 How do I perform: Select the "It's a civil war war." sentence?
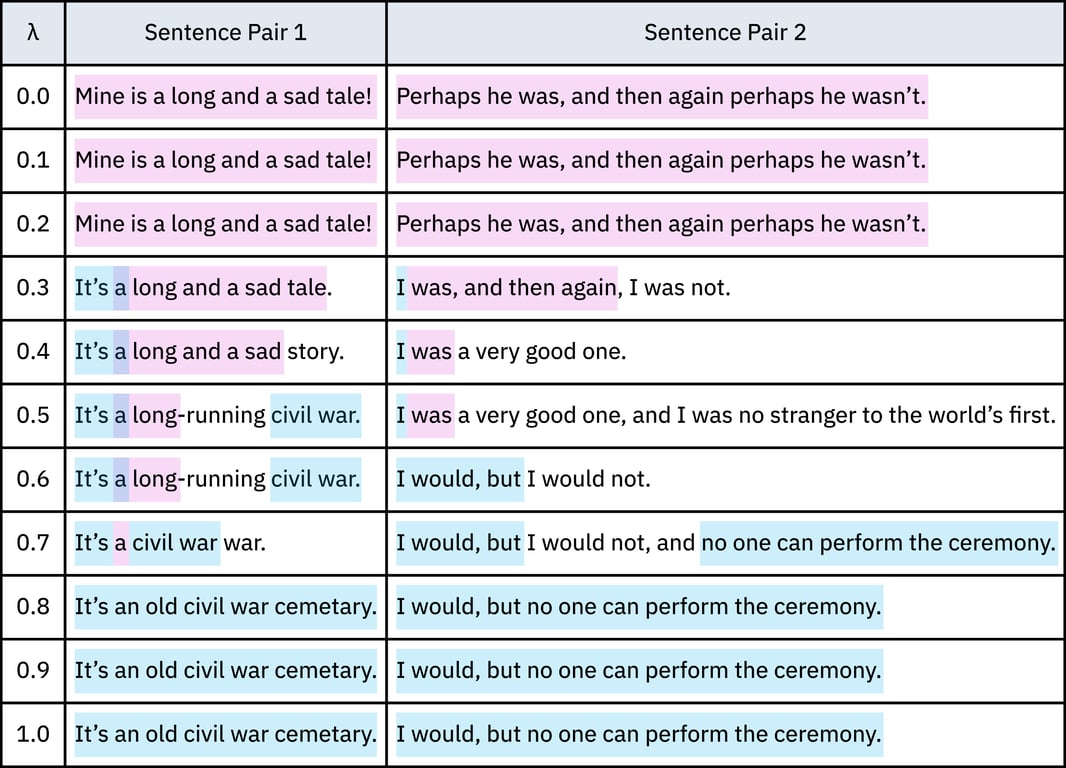coord(170,543)
